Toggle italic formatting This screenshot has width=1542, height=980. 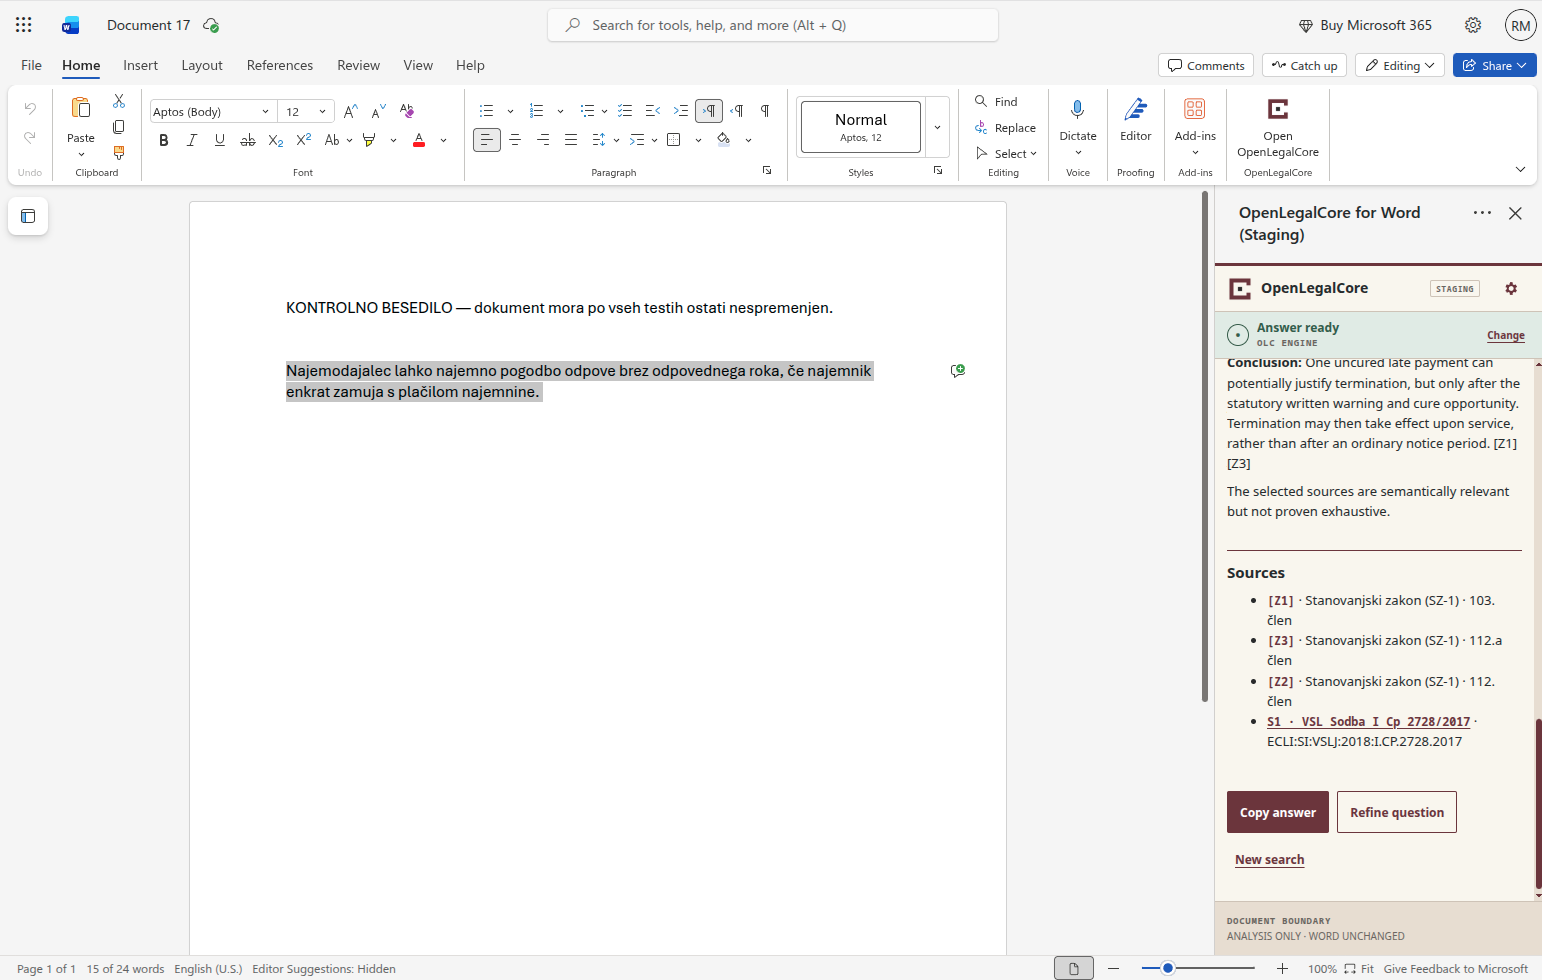pyautogui.click(x=192, y=140)
